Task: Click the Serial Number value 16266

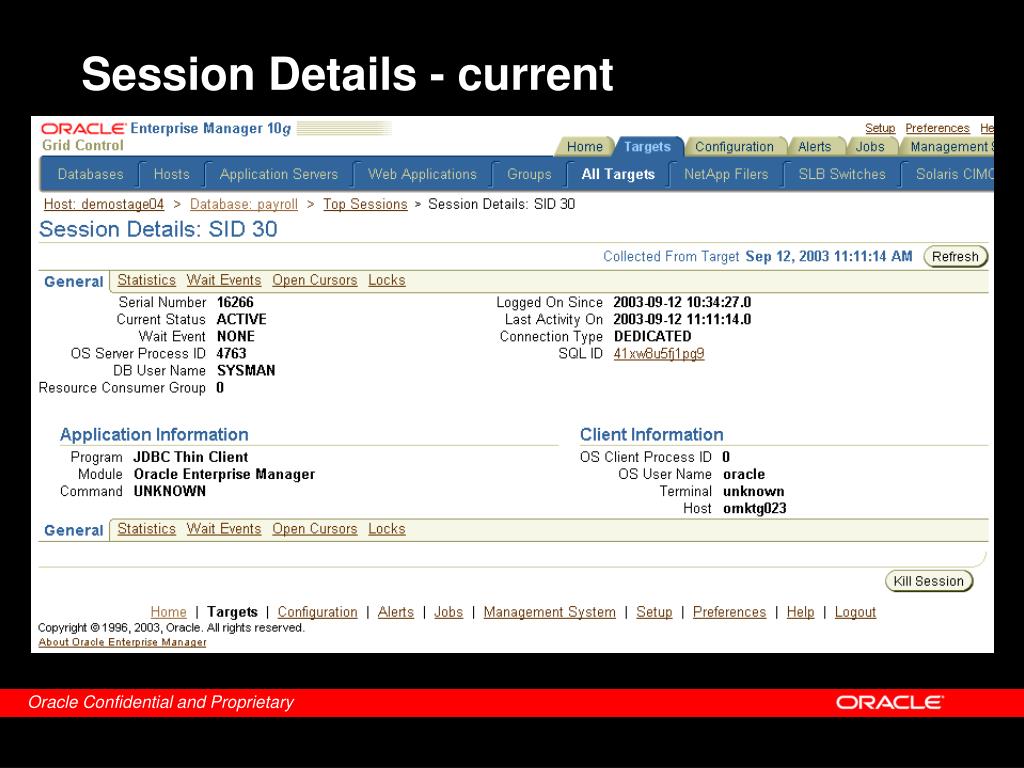Action: click(235, 302)
